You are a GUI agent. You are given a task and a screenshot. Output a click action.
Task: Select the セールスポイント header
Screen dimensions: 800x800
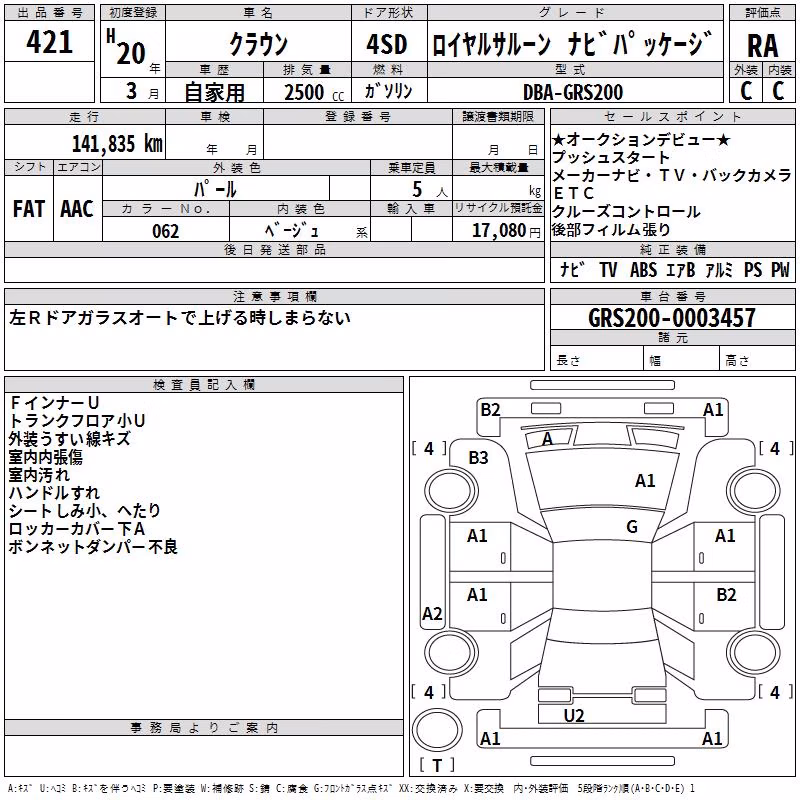click(672, 116)
